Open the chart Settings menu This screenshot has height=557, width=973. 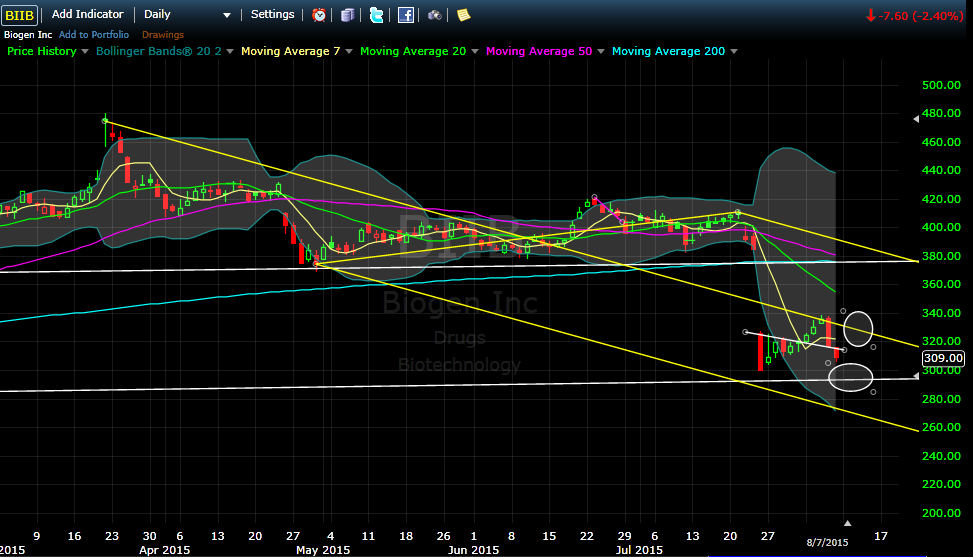272,15
